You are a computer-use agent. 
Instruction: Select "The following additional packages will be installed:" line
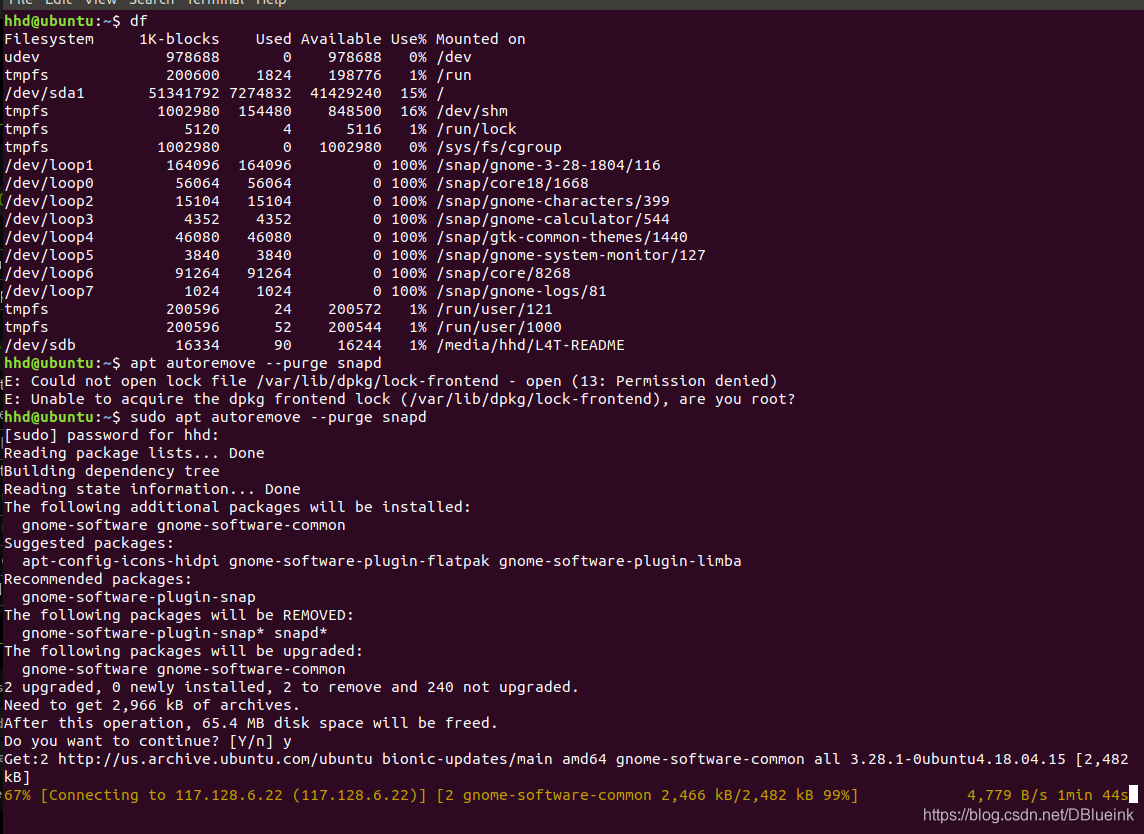point(238,507)
